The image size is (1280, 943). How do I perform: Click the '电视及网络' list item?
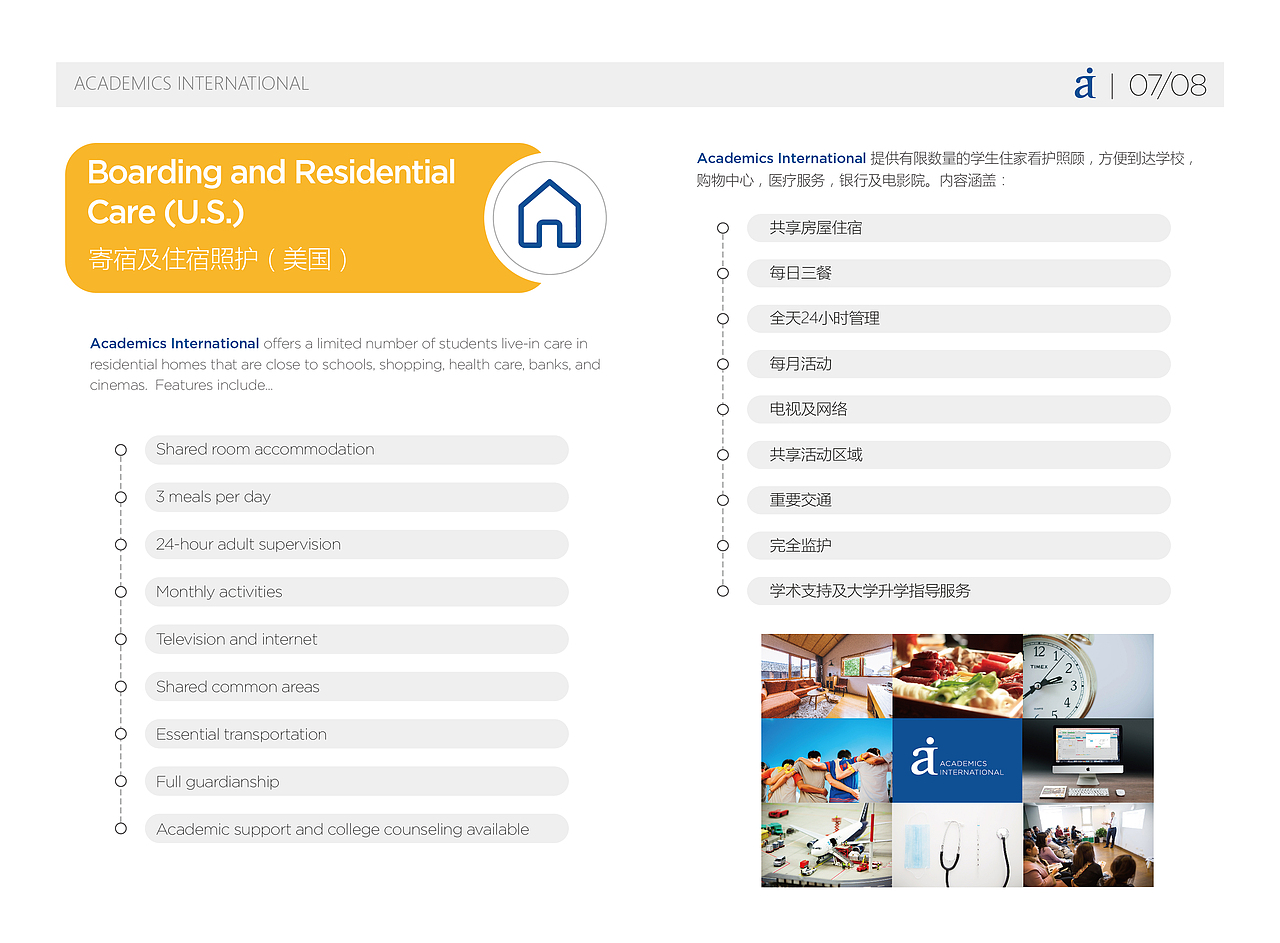pyautogui.click(x=959, y=409)
